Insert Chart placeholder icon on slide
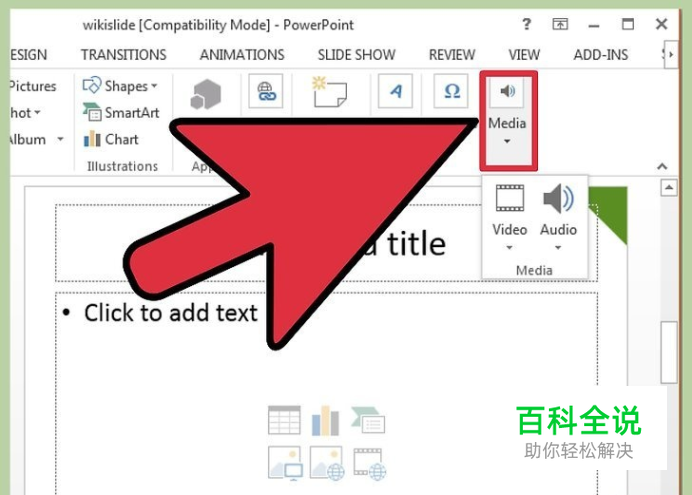This screenshot has height=495, width=692. 325,420
